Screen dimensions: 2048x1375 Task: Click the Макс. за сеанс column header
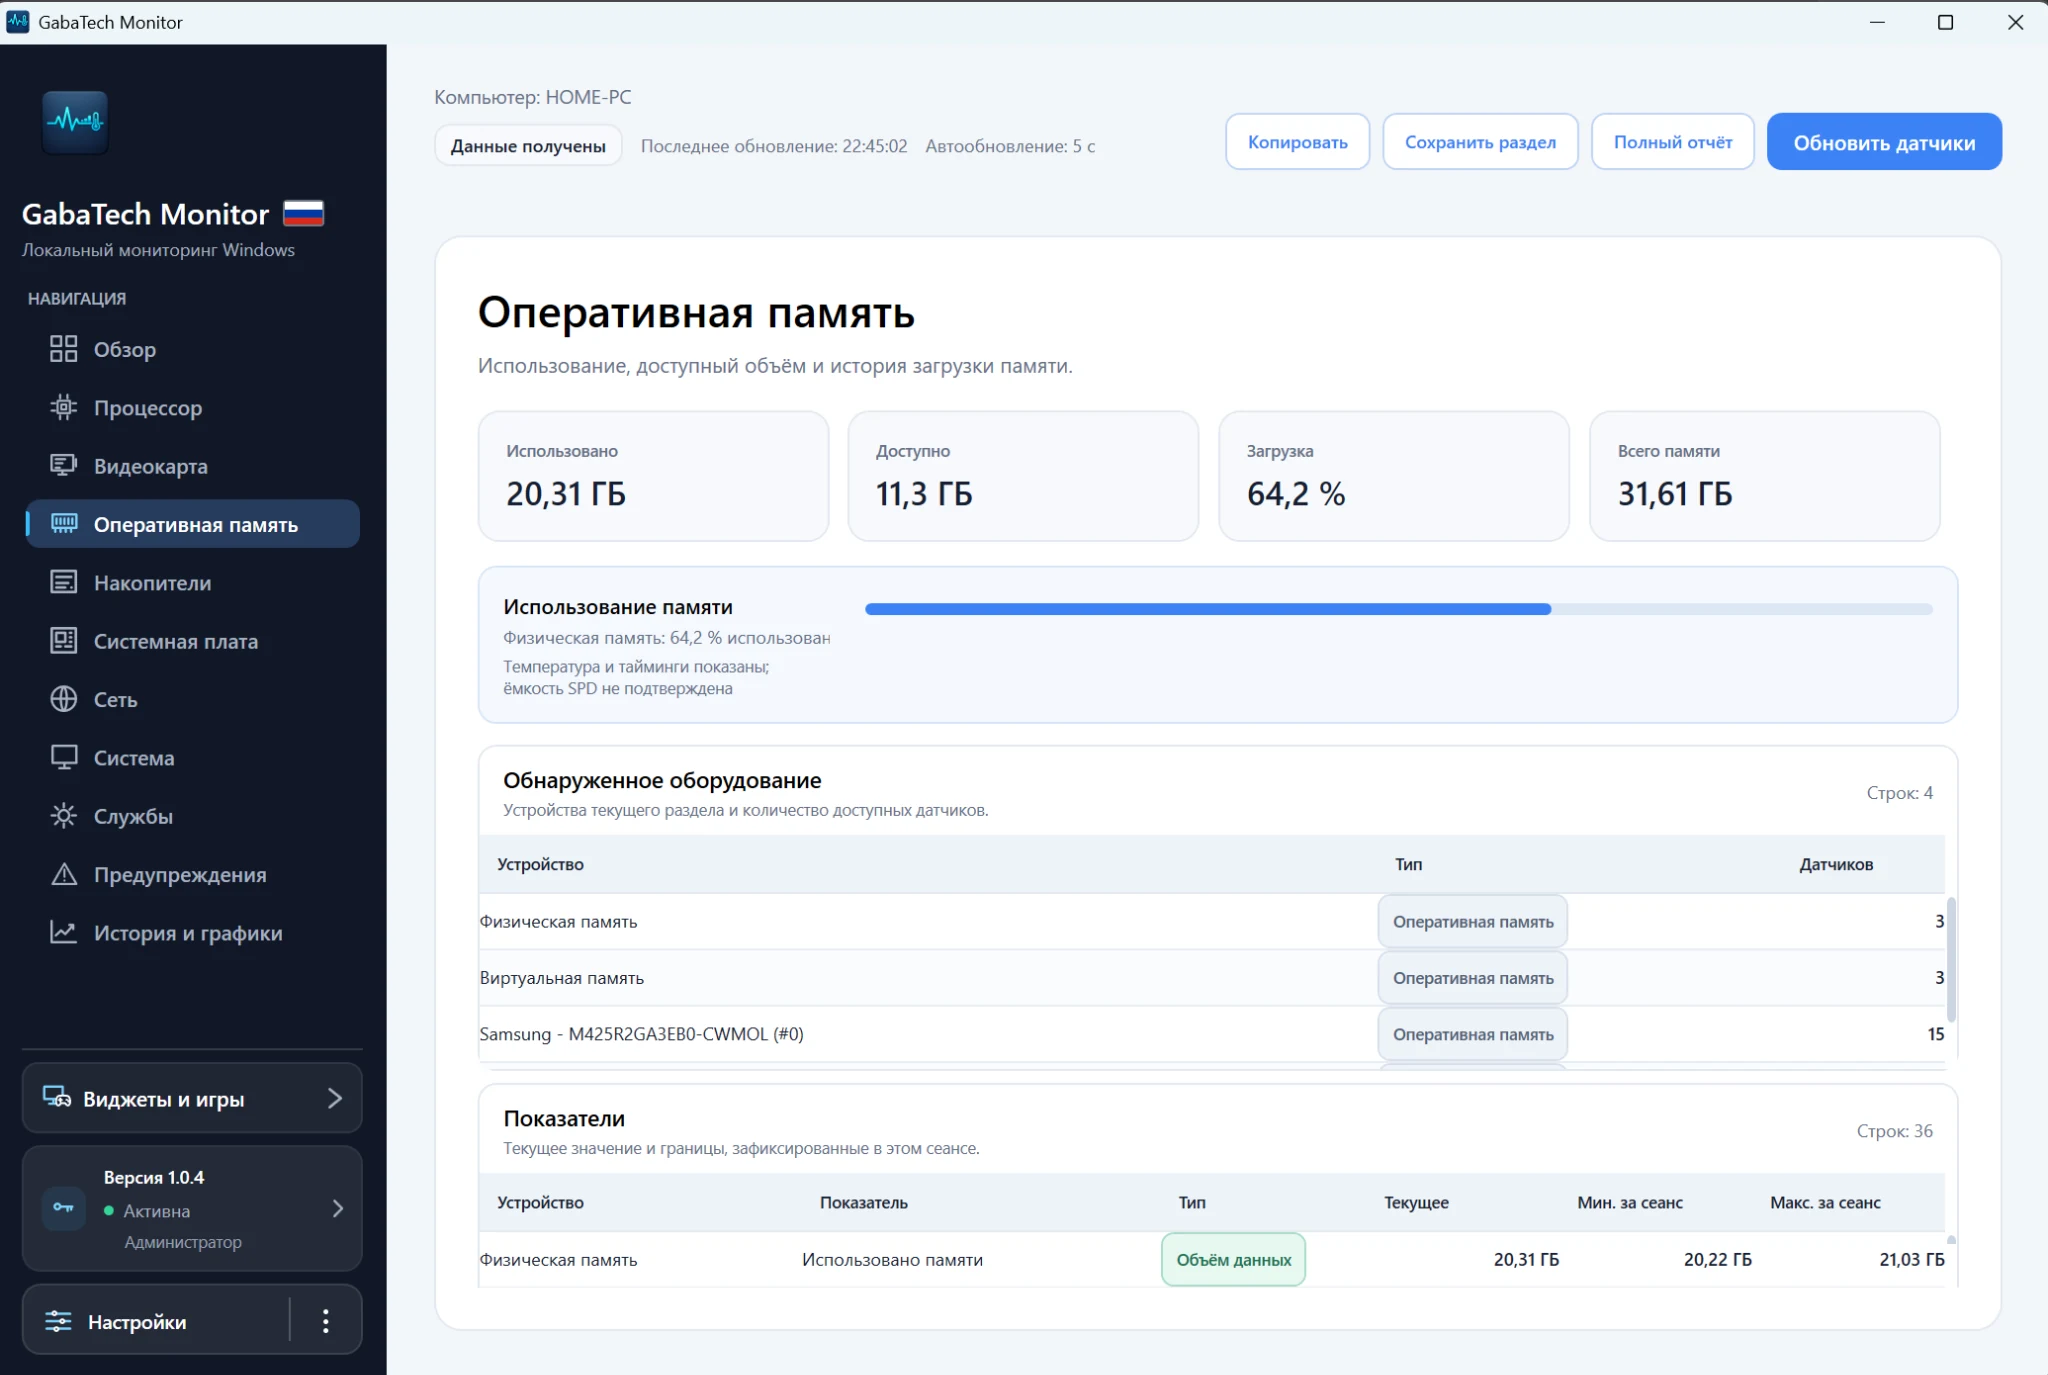tap(1825, 1202)
